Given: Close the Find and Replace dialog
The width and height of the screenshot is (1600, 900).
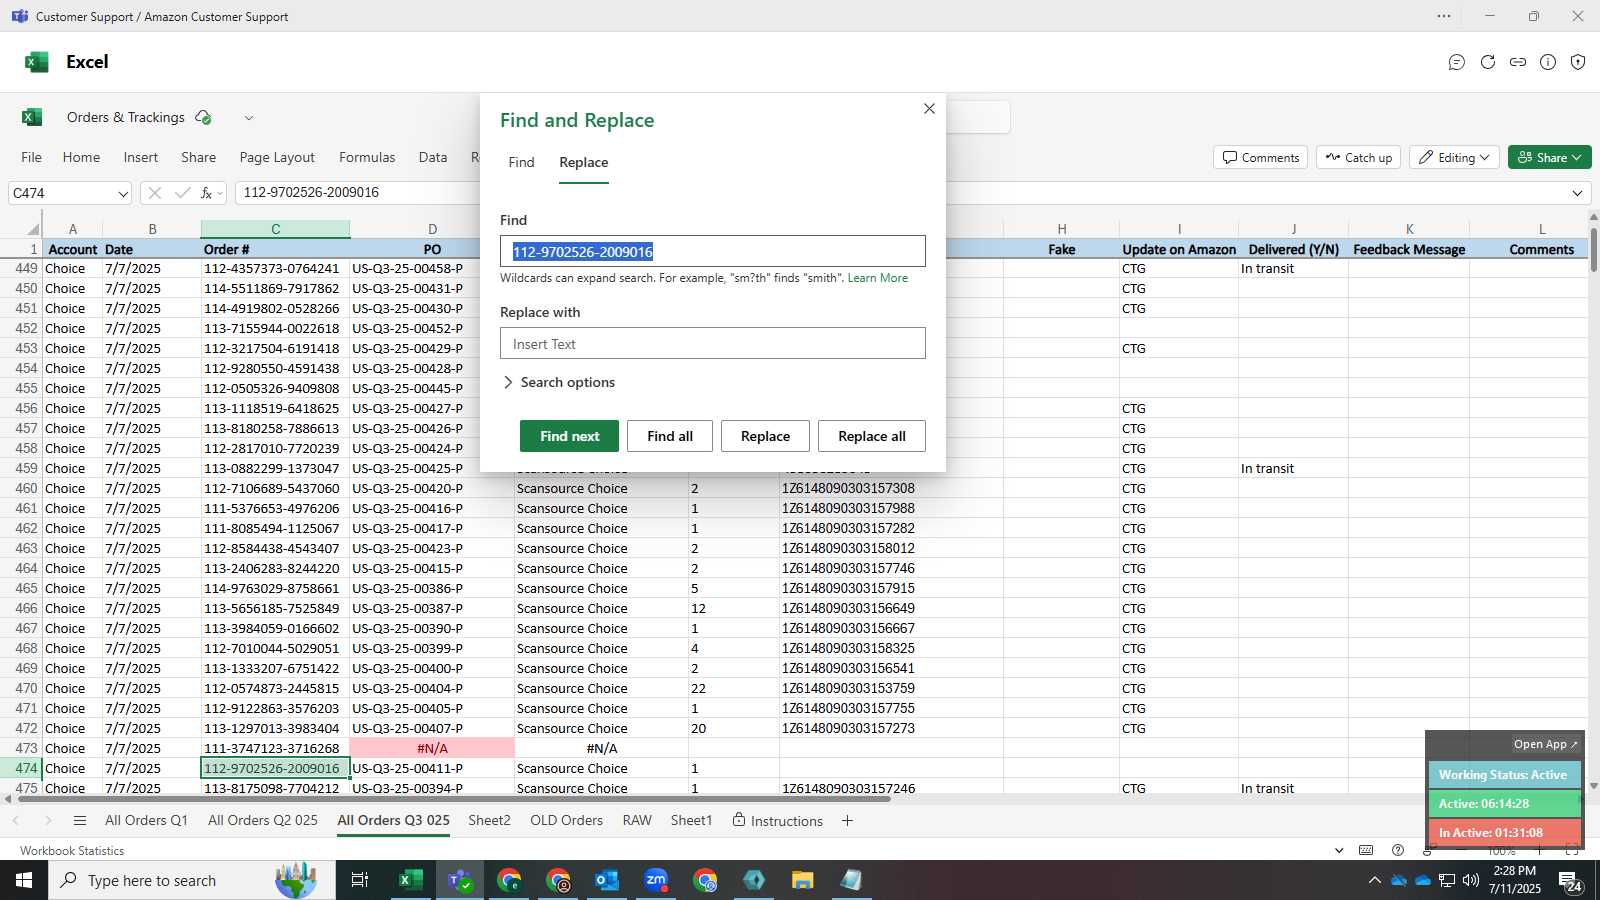Looking at the screenshot, I should 929,108.
